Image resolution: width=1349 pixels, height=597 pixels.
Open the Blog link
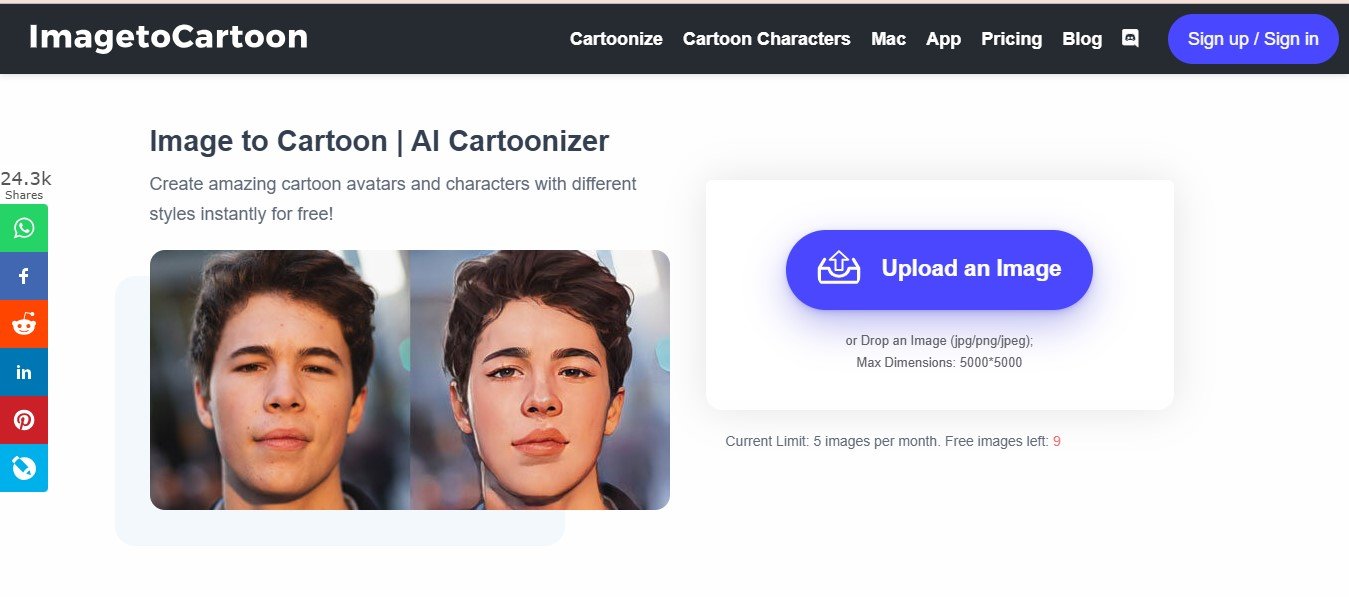click(x=1082, y=39)
